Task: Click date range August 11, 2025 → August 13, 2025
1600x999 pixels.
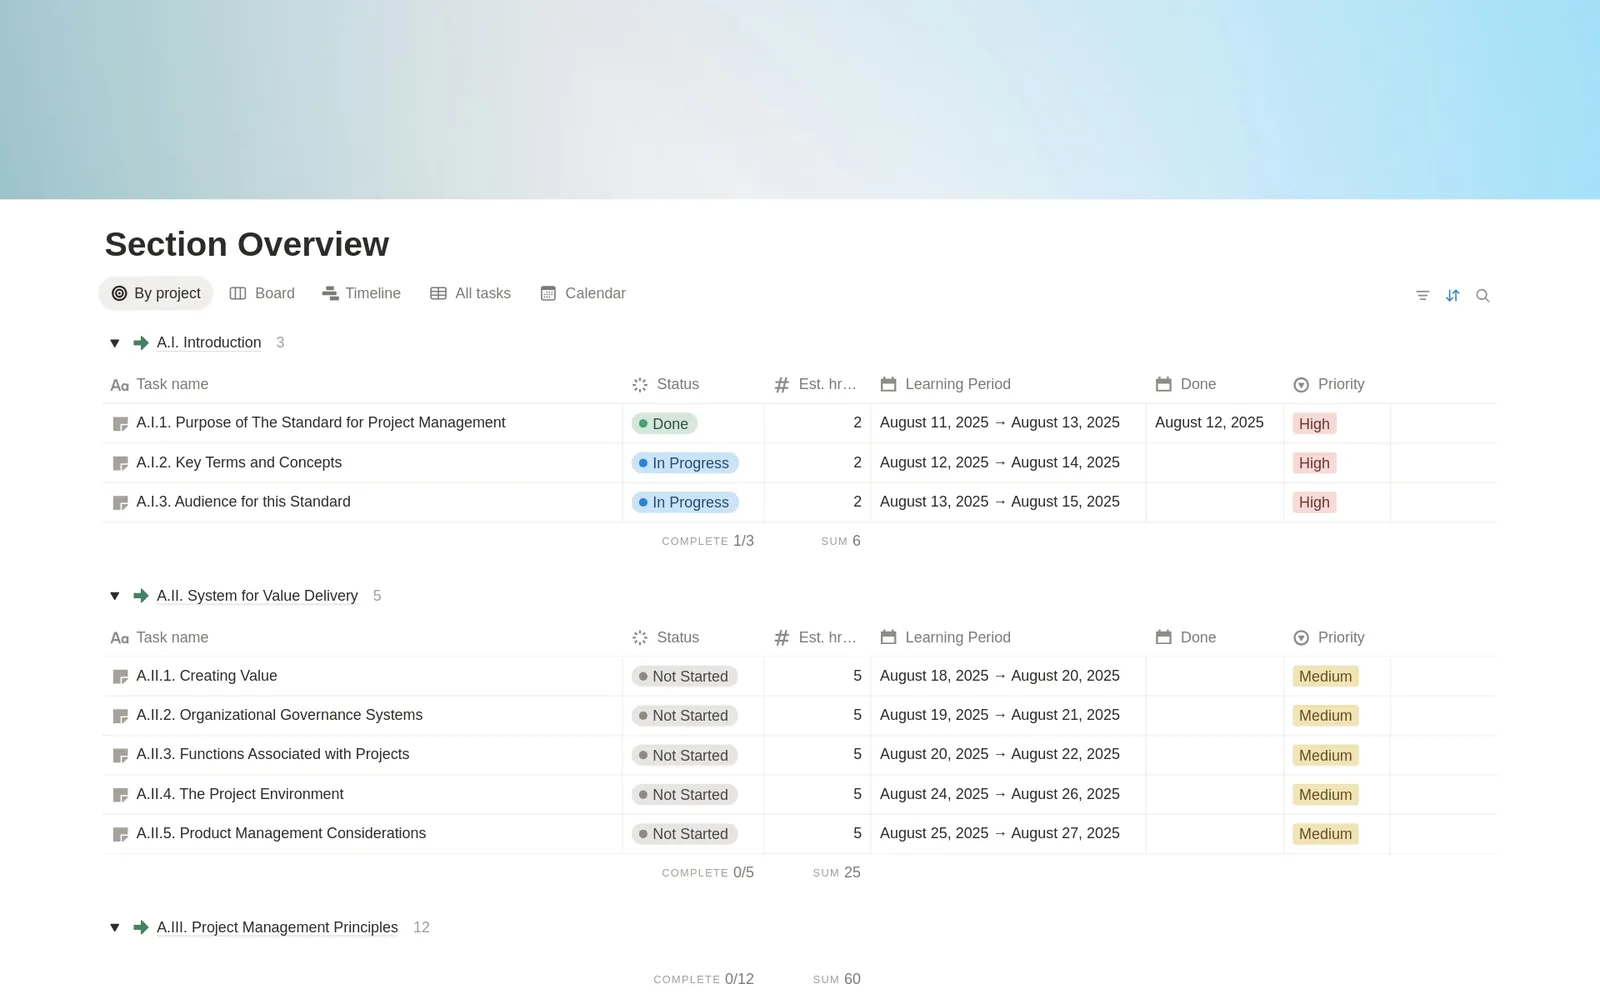Action: 1000,423
